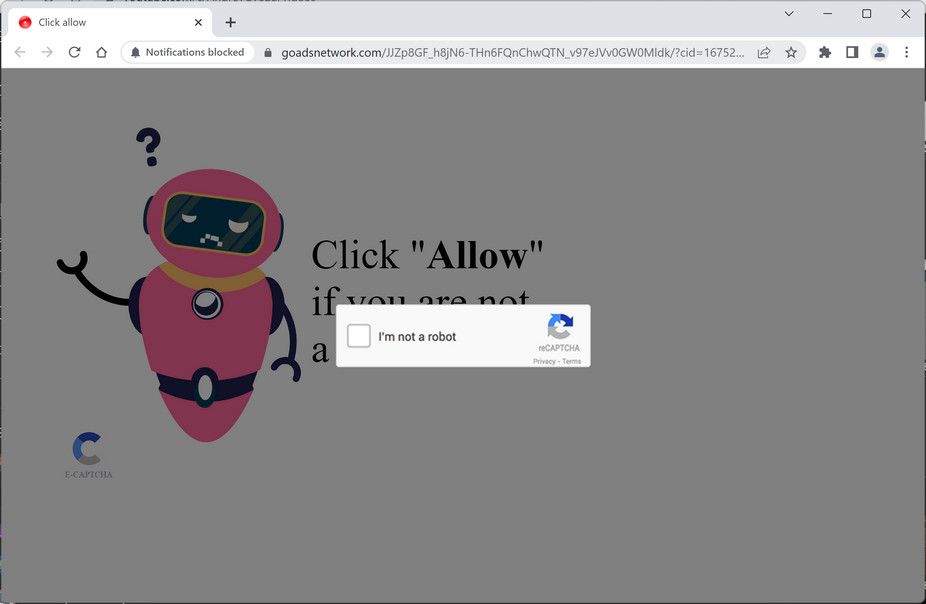The image size is (926, 604).
Task: Toggle the browser side panel
Action: click(852, 53)
